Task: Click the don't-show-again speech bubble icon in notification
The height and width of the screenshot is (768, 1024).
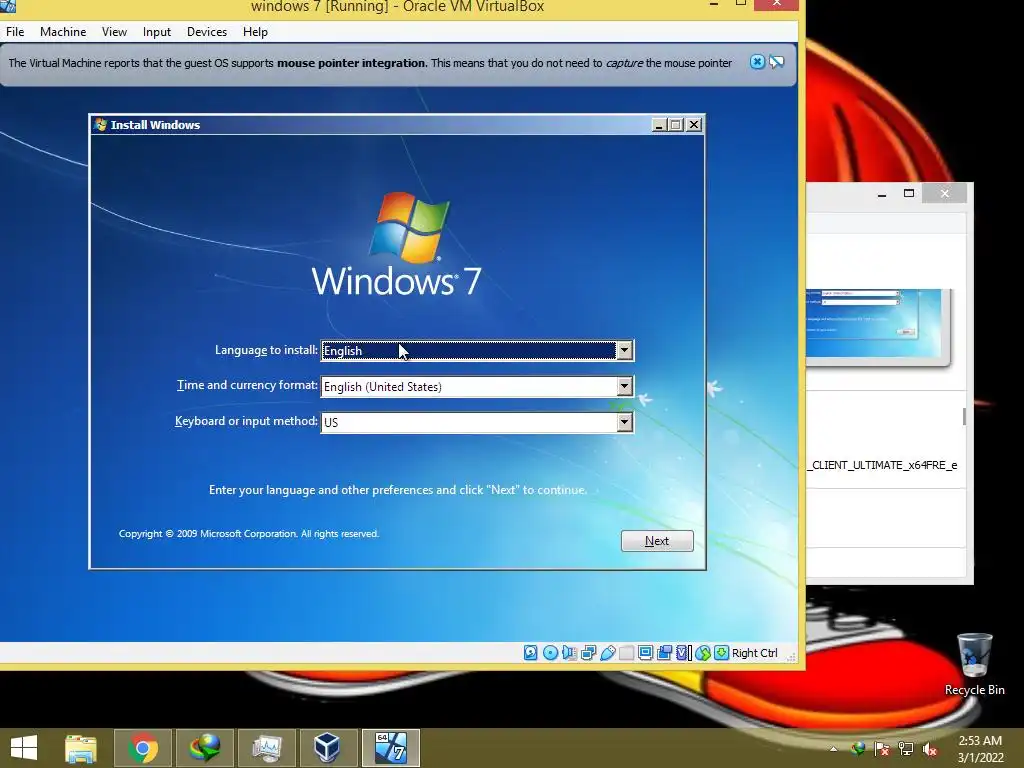Action: tap(776, 62)
